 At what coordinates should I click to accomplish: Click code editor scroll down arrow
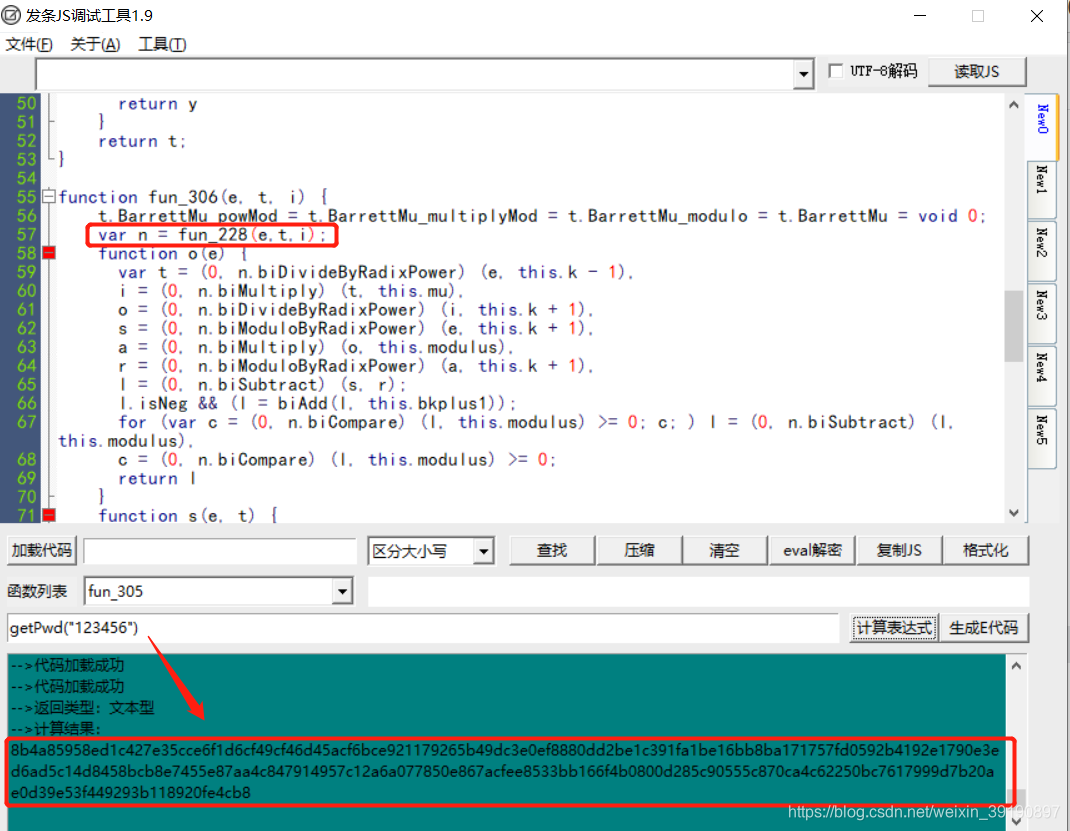pyautogui.click(x=1013, y=513)
